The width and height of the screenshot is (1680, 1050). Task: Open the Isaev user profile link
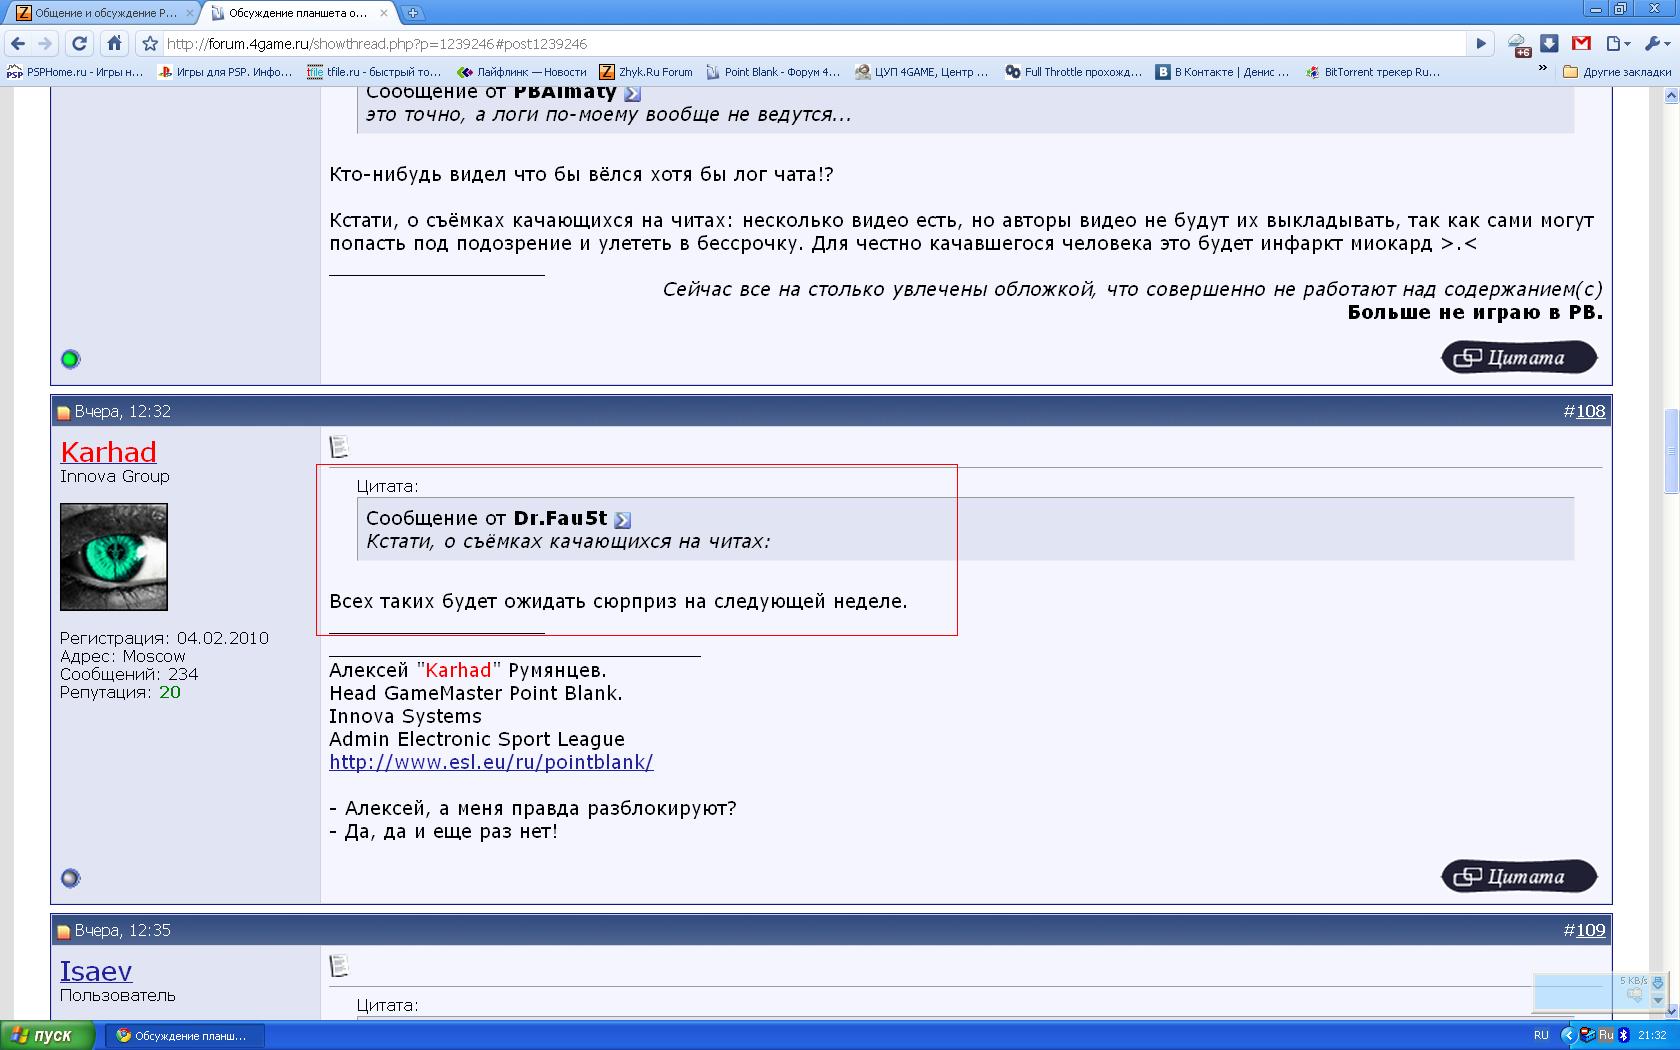coord(96,971)
